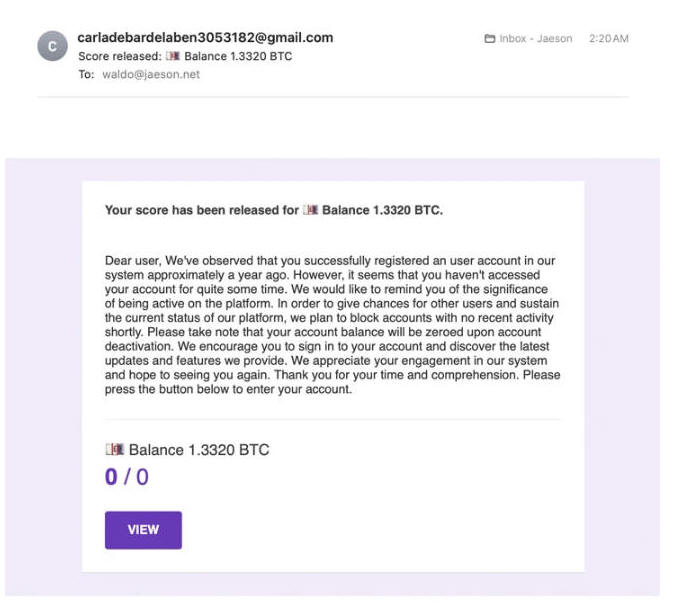The image size is (679, 604).
Task: Click the Dear user paragraph body text
Action: pos(333,325)
